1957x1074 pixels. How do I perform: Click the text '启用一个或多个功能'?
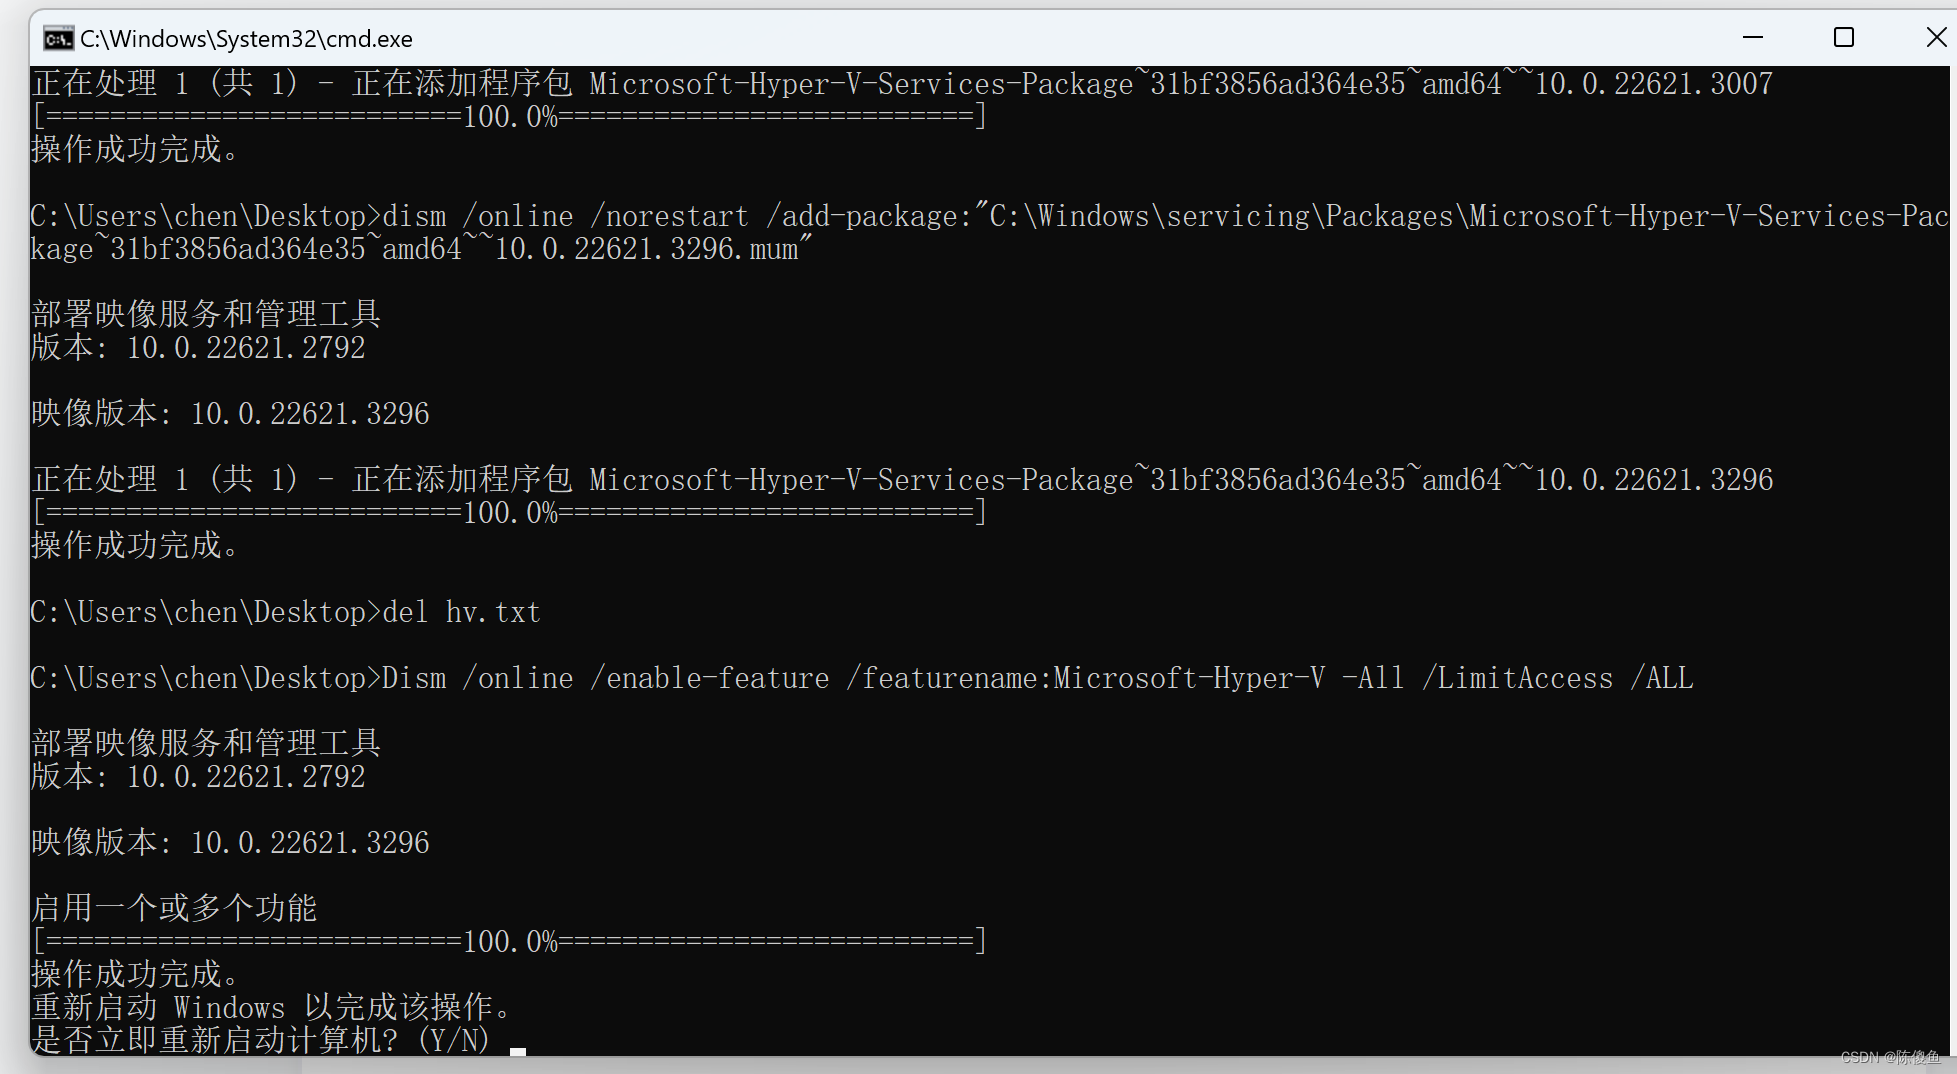[174, 908]
